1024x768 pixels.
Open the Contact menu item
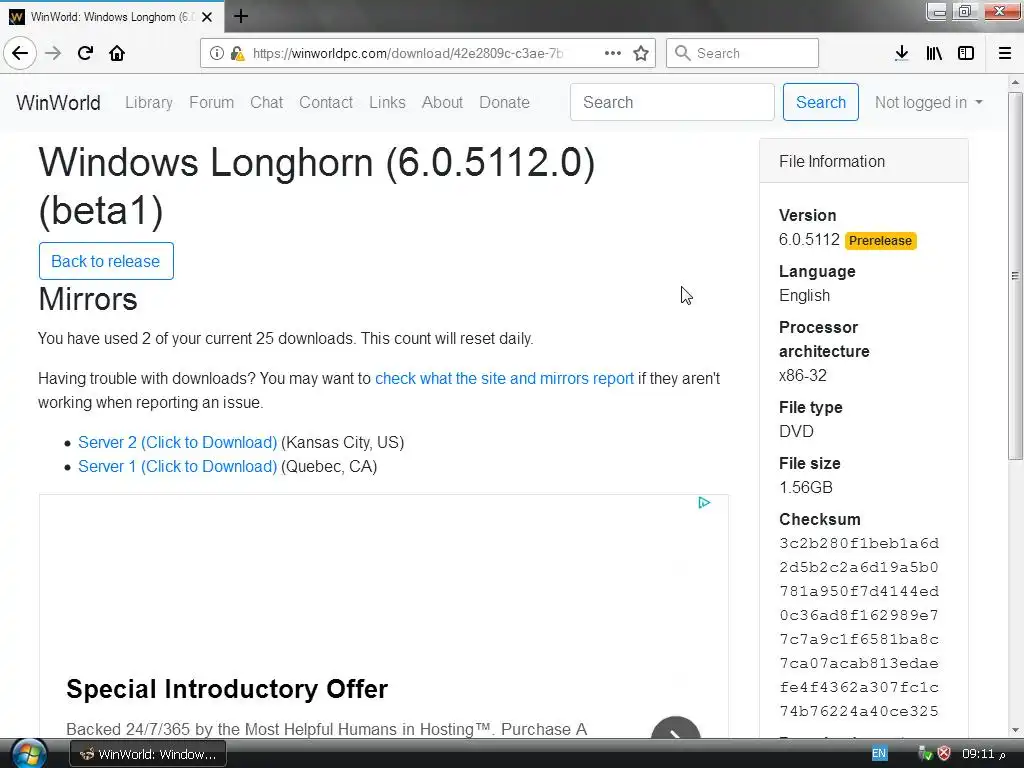point(326,103)
